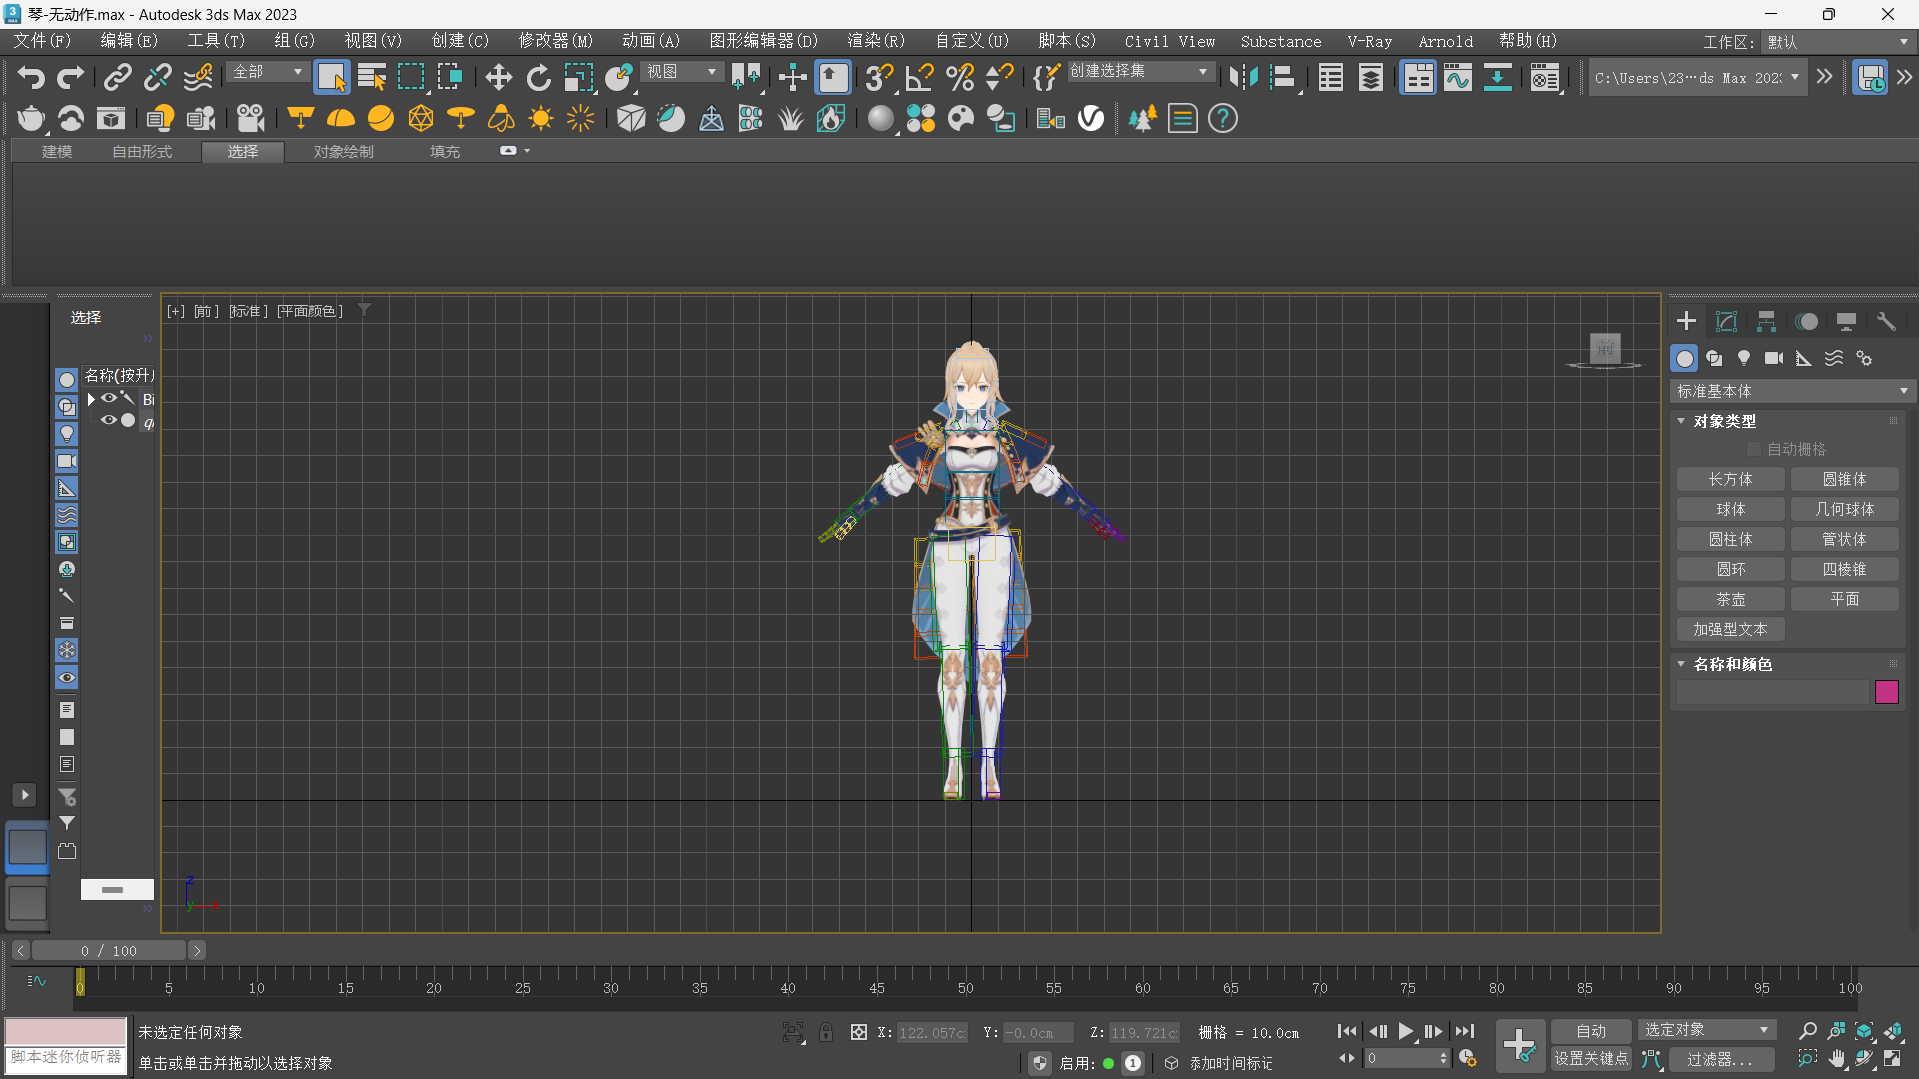Toggle the selection lock padlock icon
This screenshot has width=1919, height=1079.
(x=826, y=1032)
